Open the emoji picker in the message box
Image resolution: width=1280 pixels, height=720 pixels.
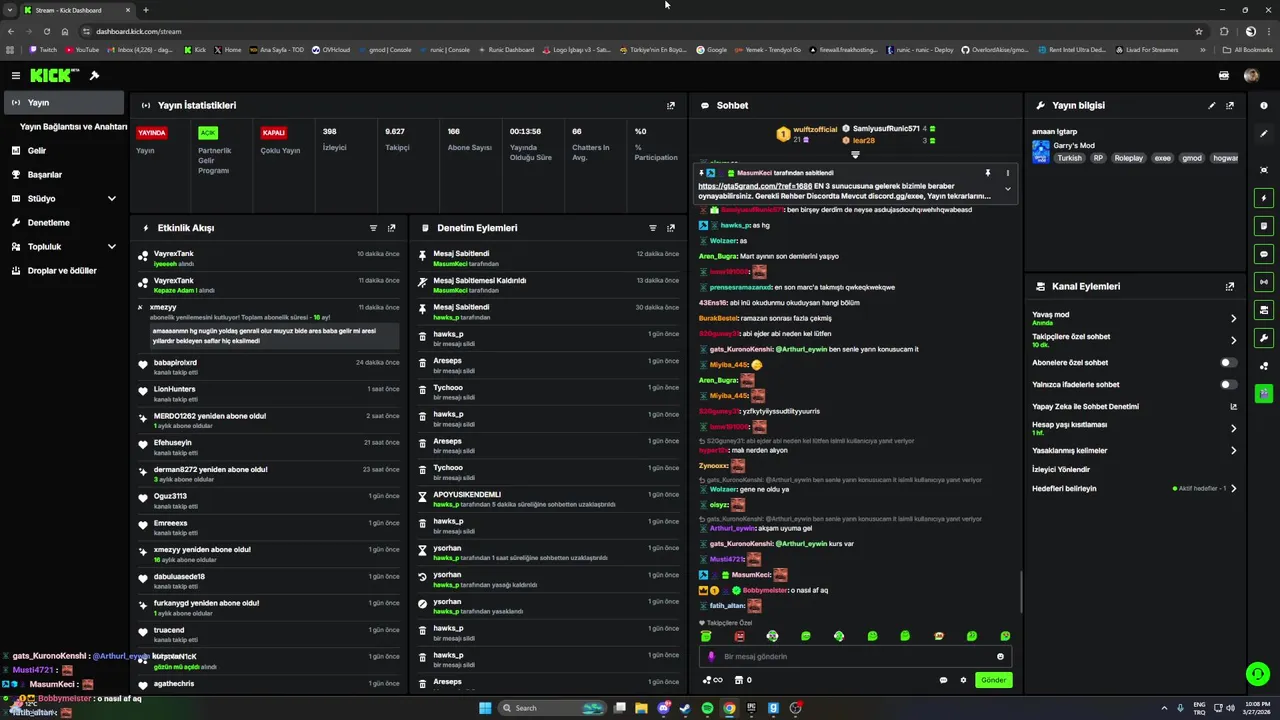[1000, 657]
